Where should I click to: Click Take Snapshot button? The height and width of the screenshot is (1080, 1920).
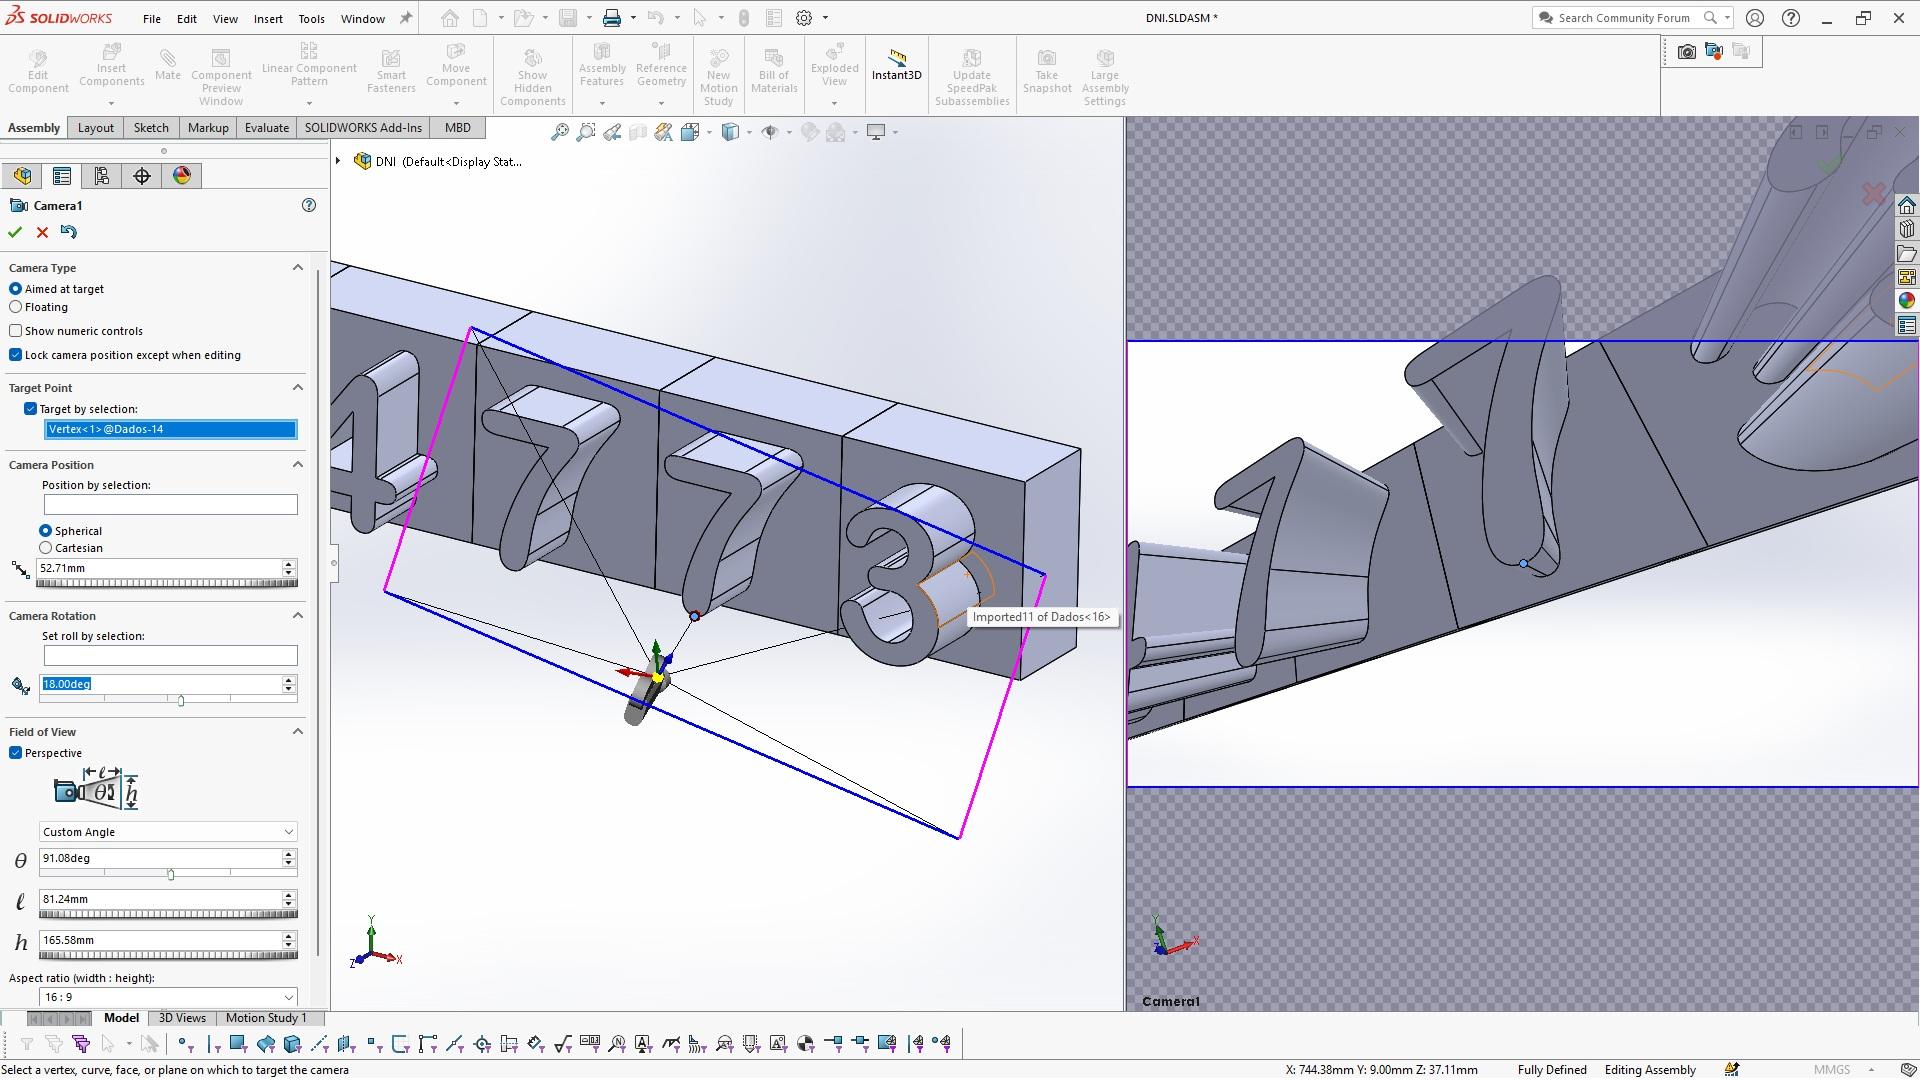pyautogui.click(x=1047, y=70)
